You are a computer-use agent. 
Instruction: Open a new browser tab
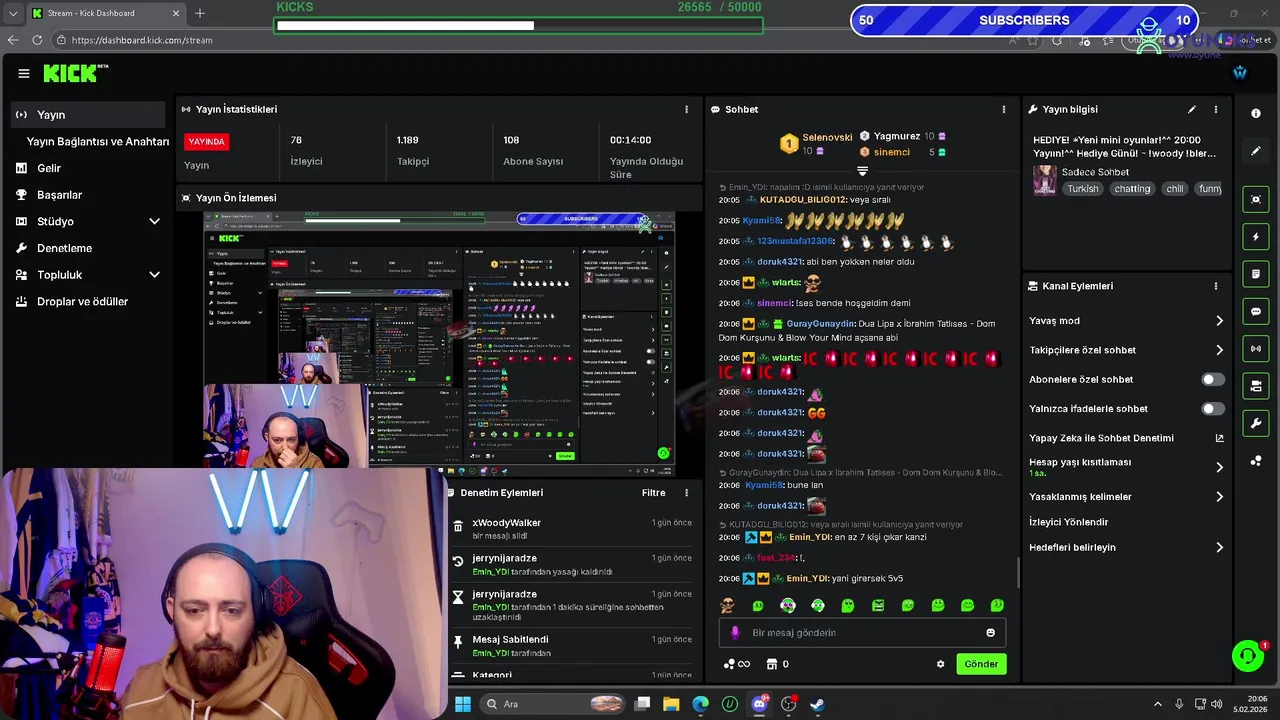pos(200,13)
